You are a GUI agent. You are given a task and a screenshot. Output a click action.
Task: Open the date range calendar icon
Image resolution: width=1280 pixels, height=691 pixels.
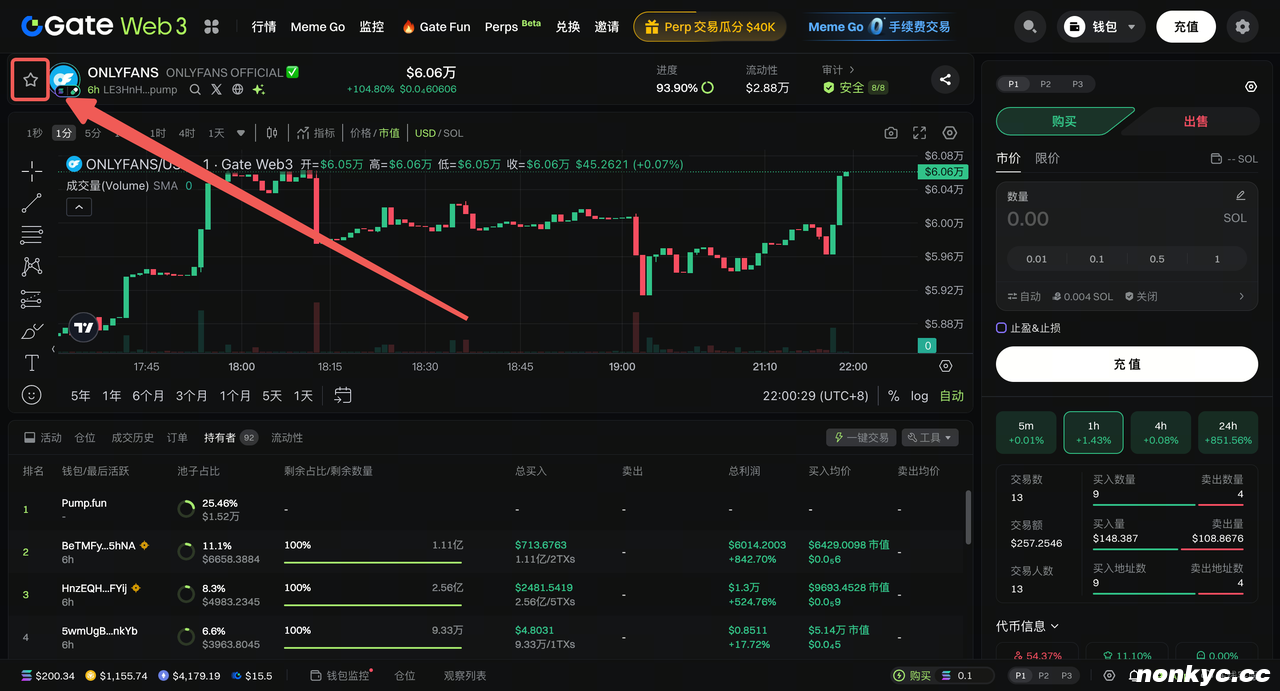[343, 395]
